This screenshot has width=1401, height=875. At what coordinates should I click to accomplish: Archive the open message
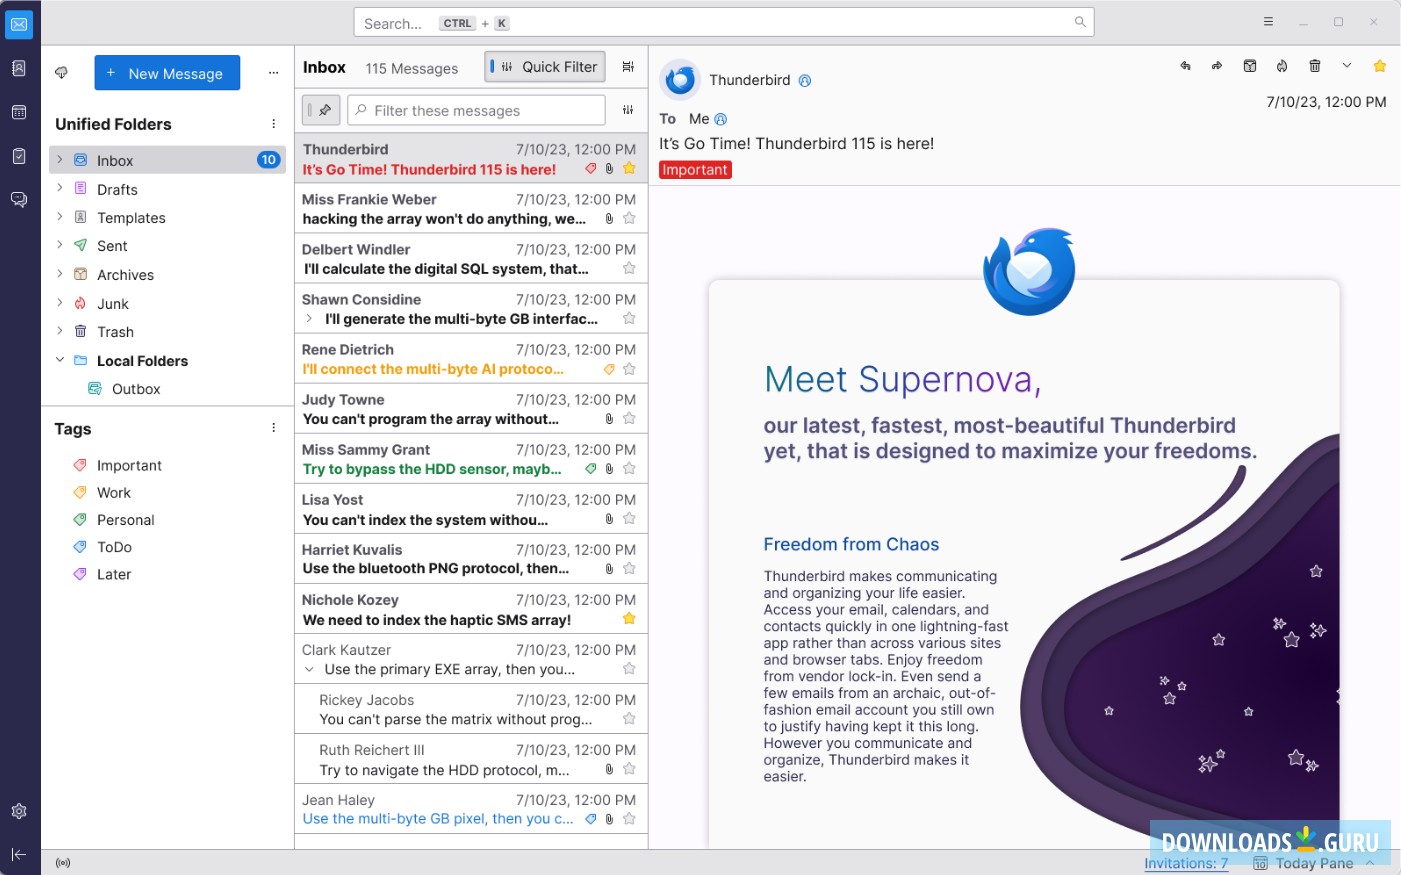click(1250, 65)
